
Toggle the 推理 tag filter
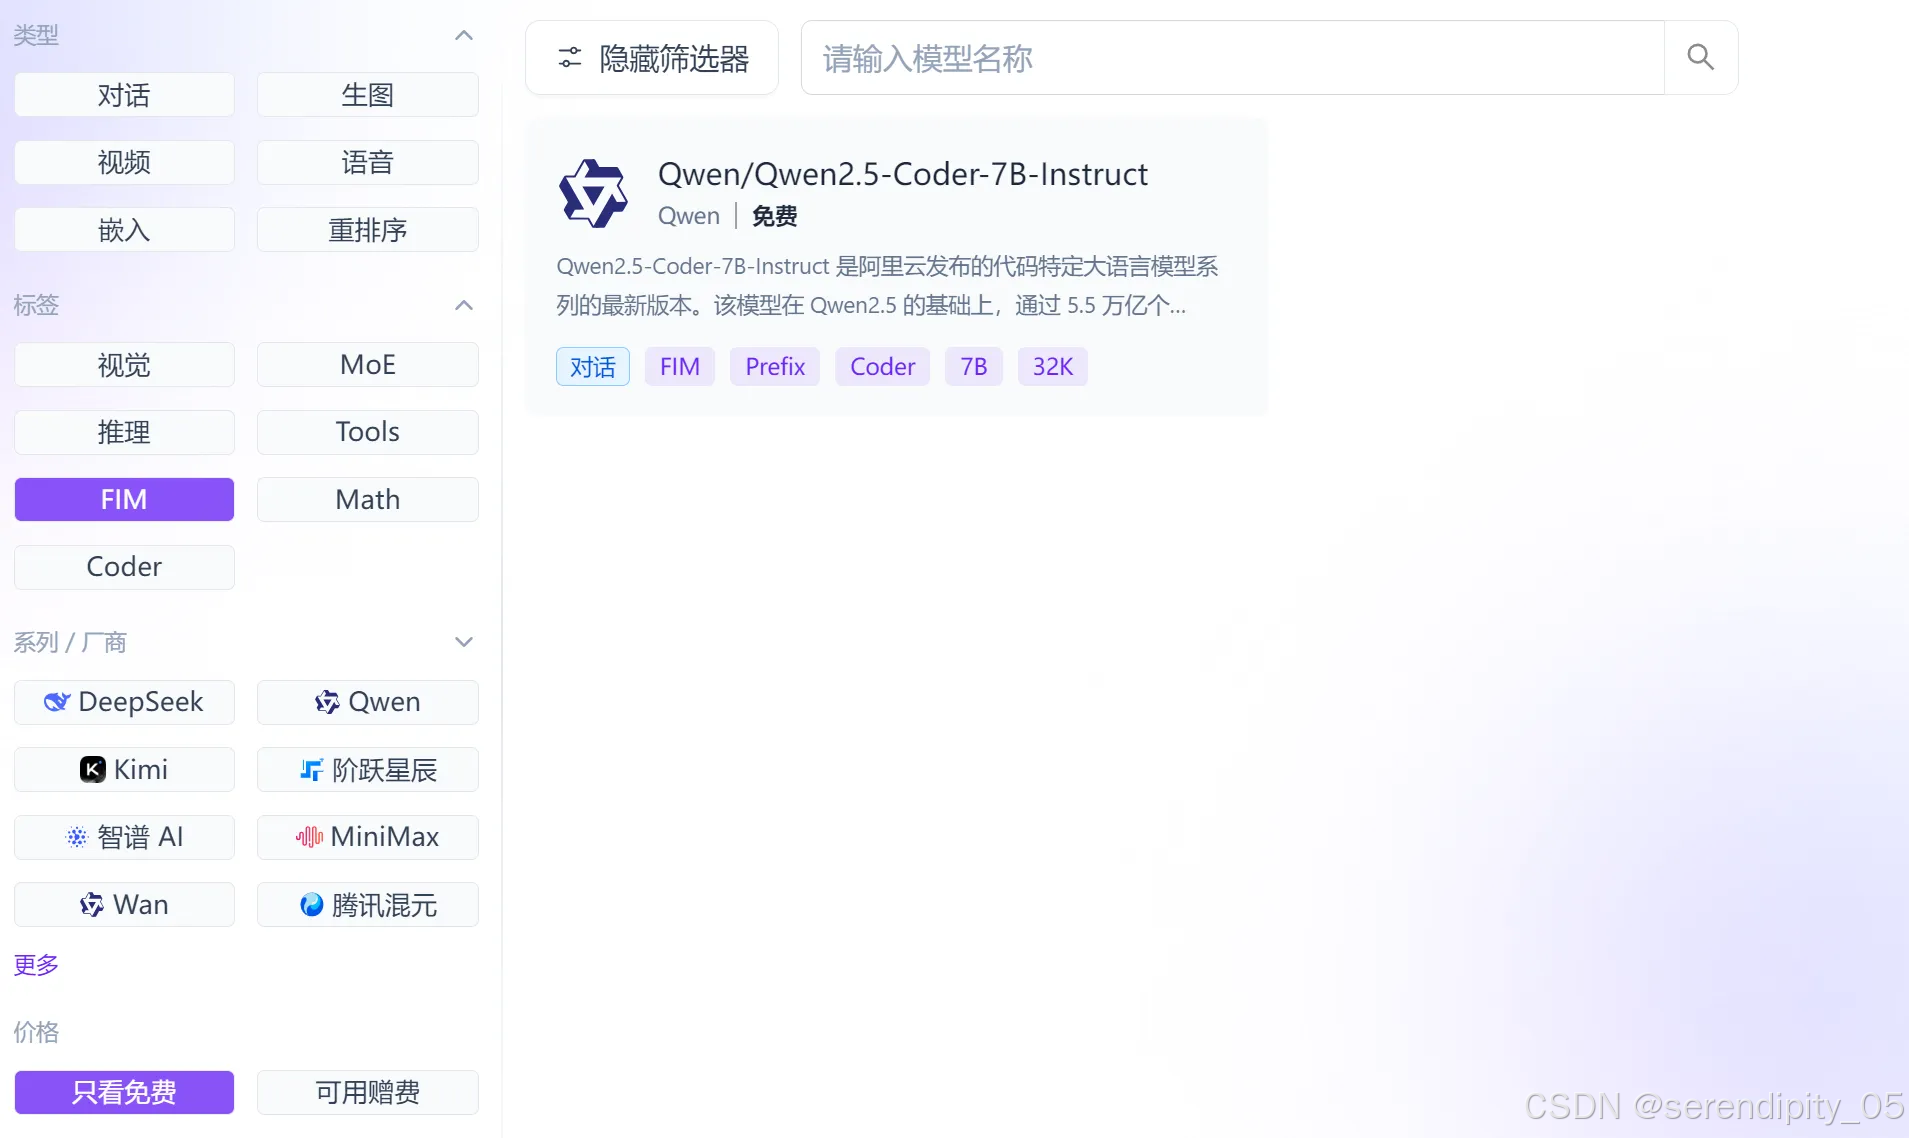click(124, 432)
